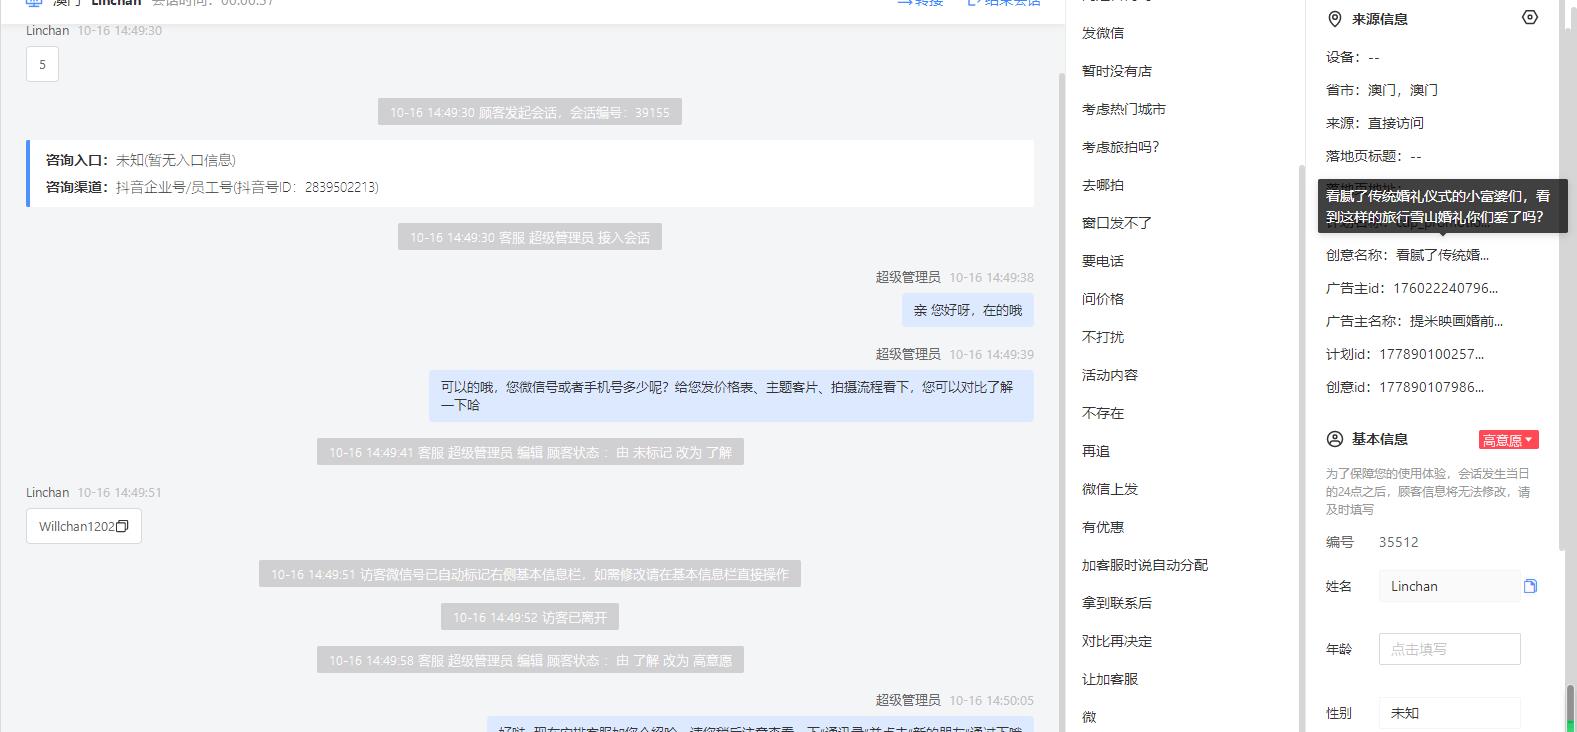1577x732 pixels.
Task: Click the notice 访客微信号已自动标记
Action: tap(529, 574)
